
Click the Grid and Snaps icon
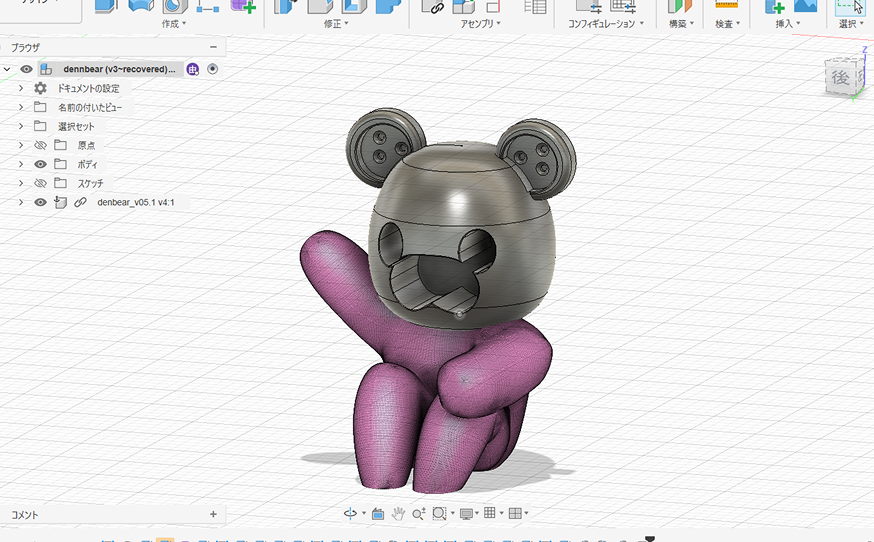pos(490,513)
